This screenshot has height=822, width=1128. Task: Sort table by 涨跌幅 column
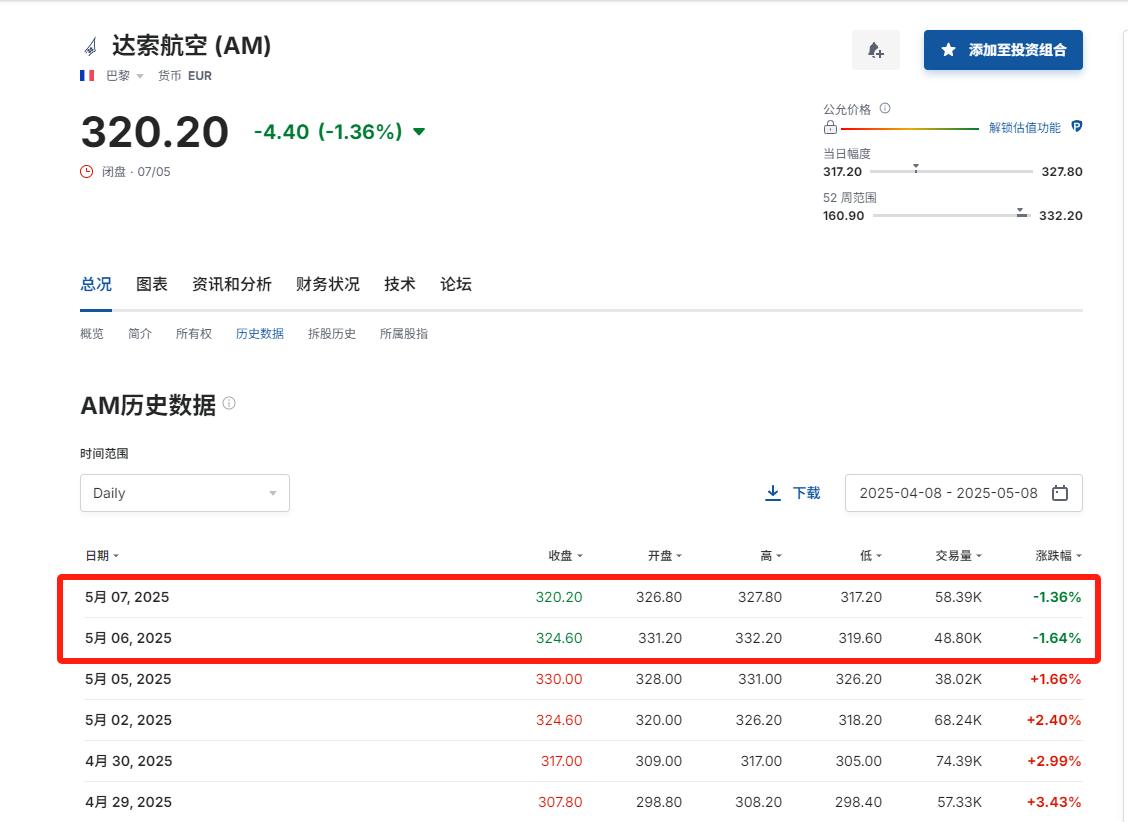point(1058,555)
